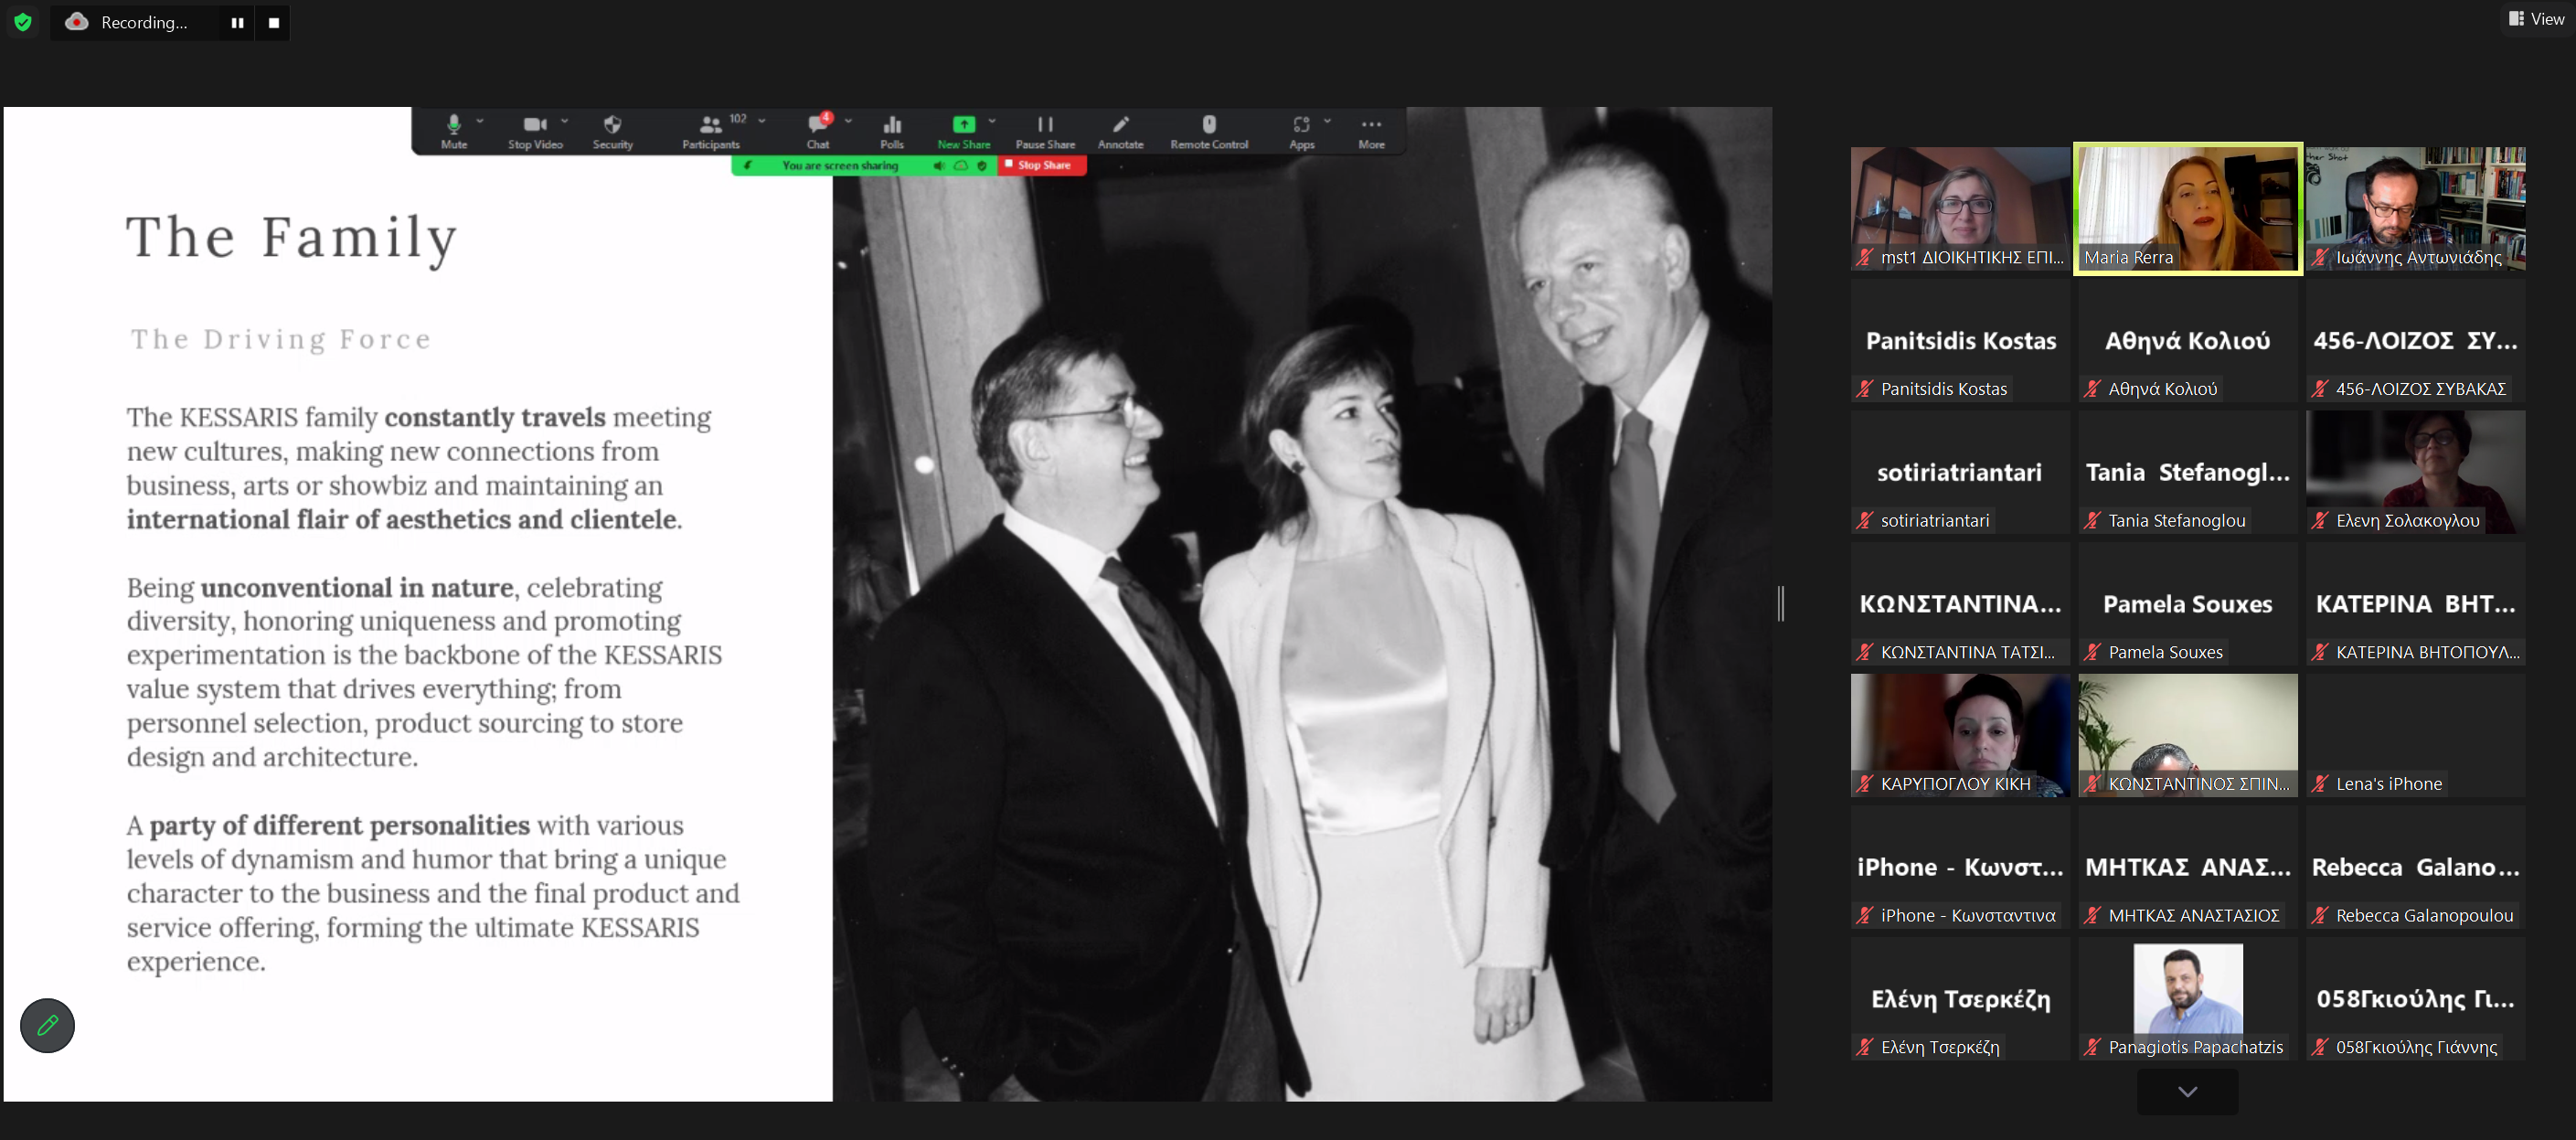Image resolution: width=2576 pixels, height=1140 pixels.
Task: Select the ΜΗΤΚΑΣ ΑΝΑΣΤΑΣΙΟΣ tile
Action: [2187, 867]
